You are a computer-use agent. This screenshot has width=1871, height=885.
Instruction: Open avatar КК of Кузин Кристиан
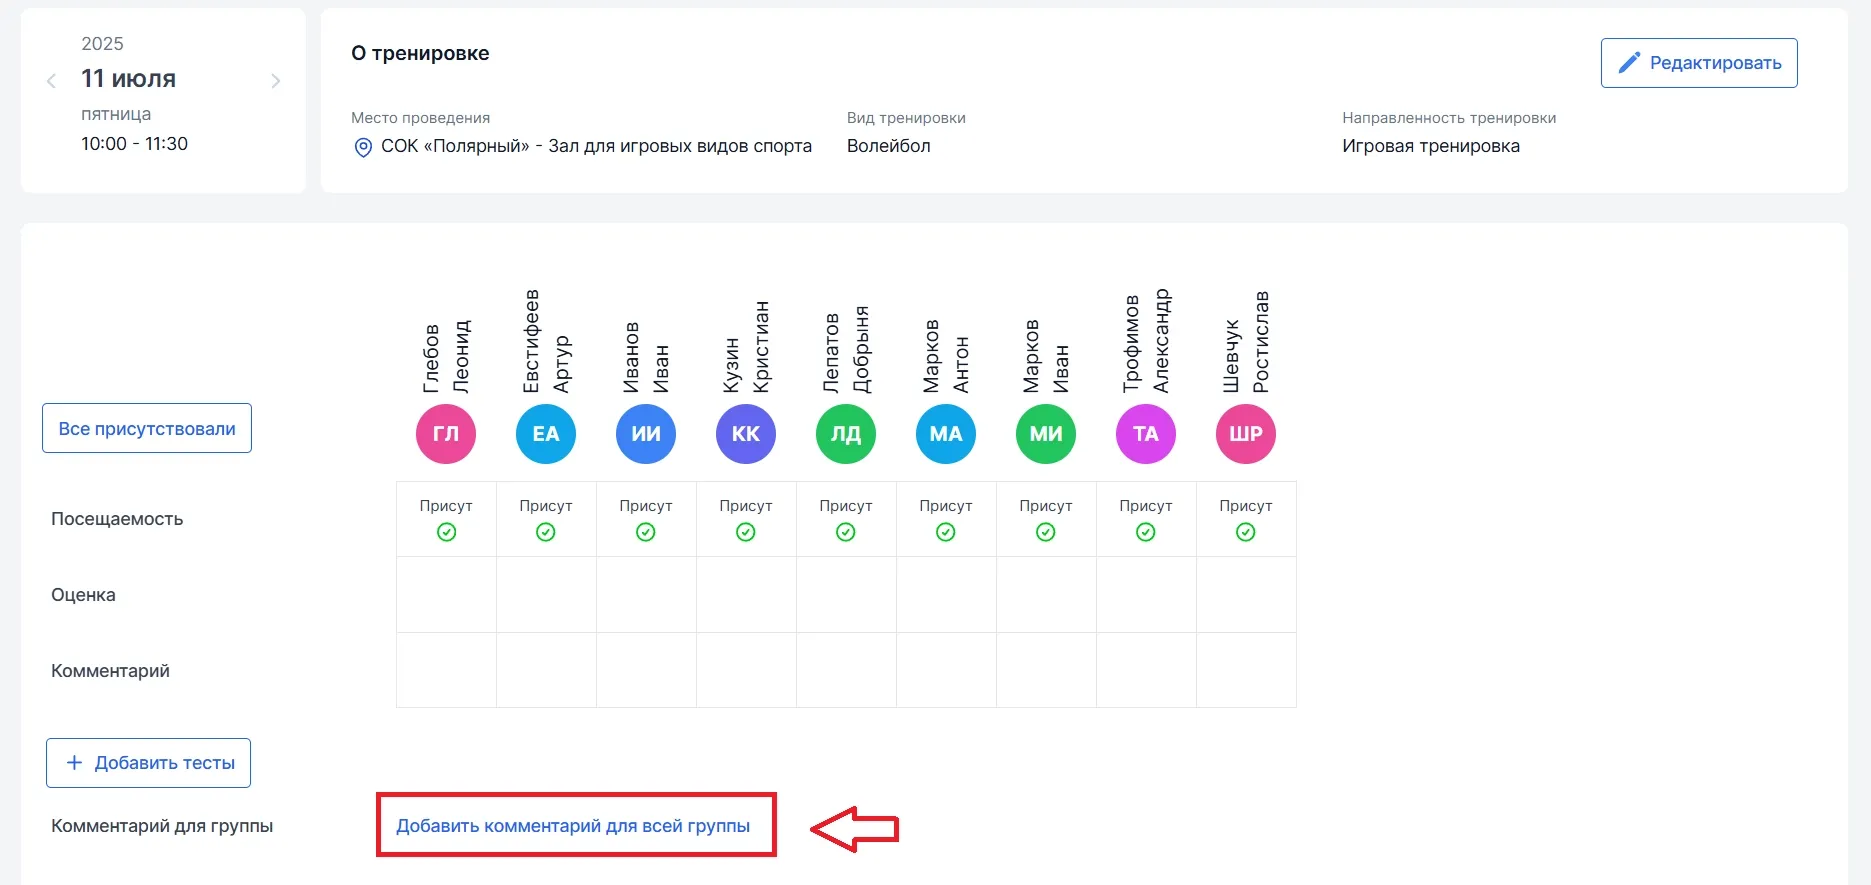tap(746, 434)
